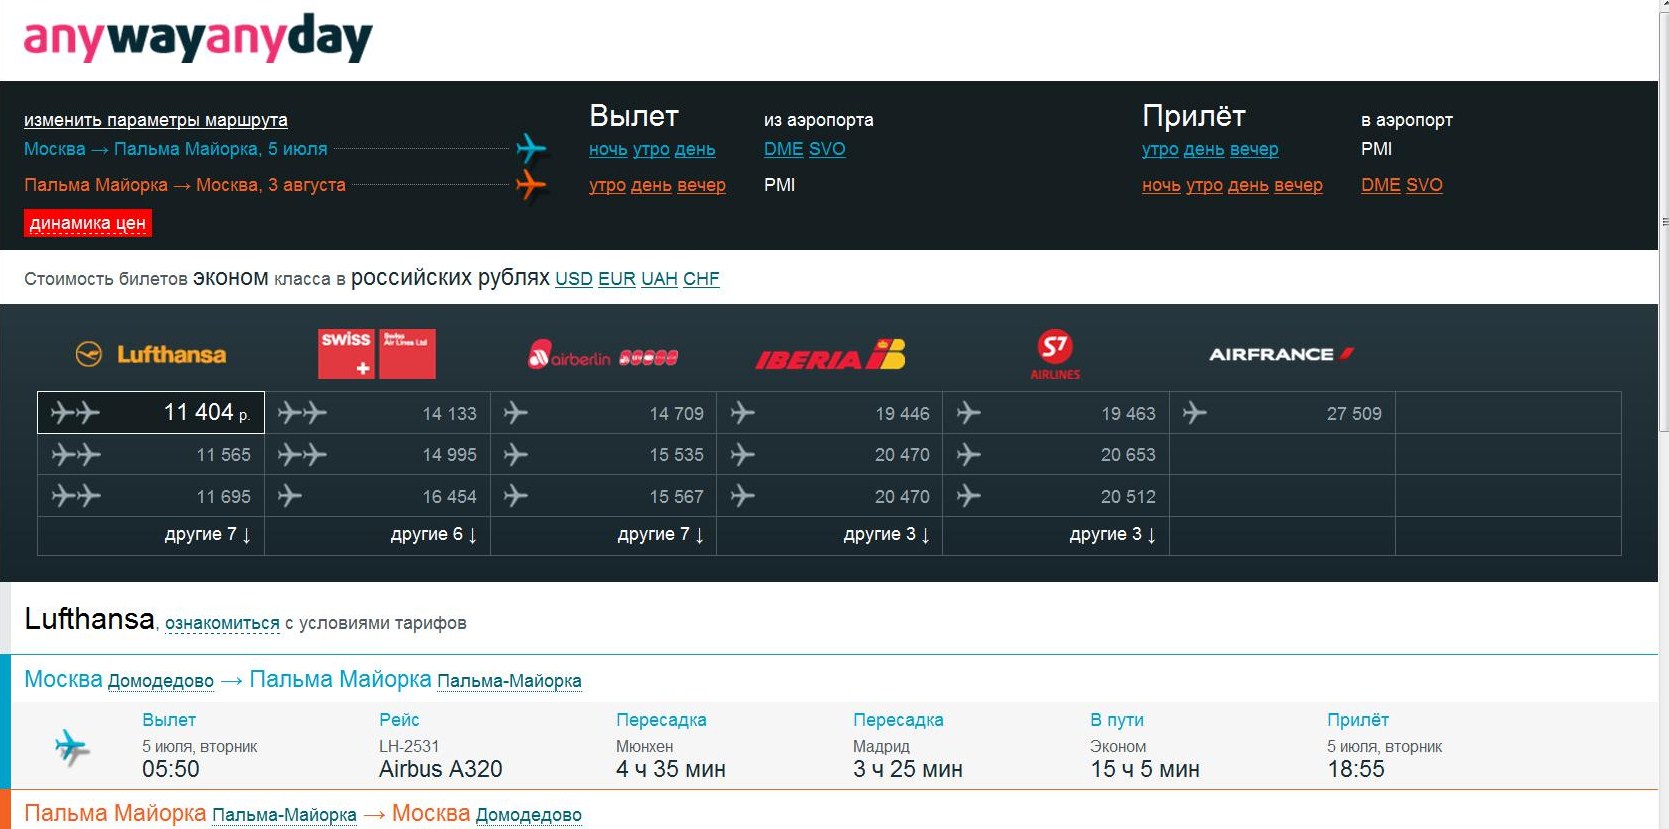This screenshot has width=1669, height=829.
Task: Click the airberlin airline logo
Action: click(x=603, y=356)
